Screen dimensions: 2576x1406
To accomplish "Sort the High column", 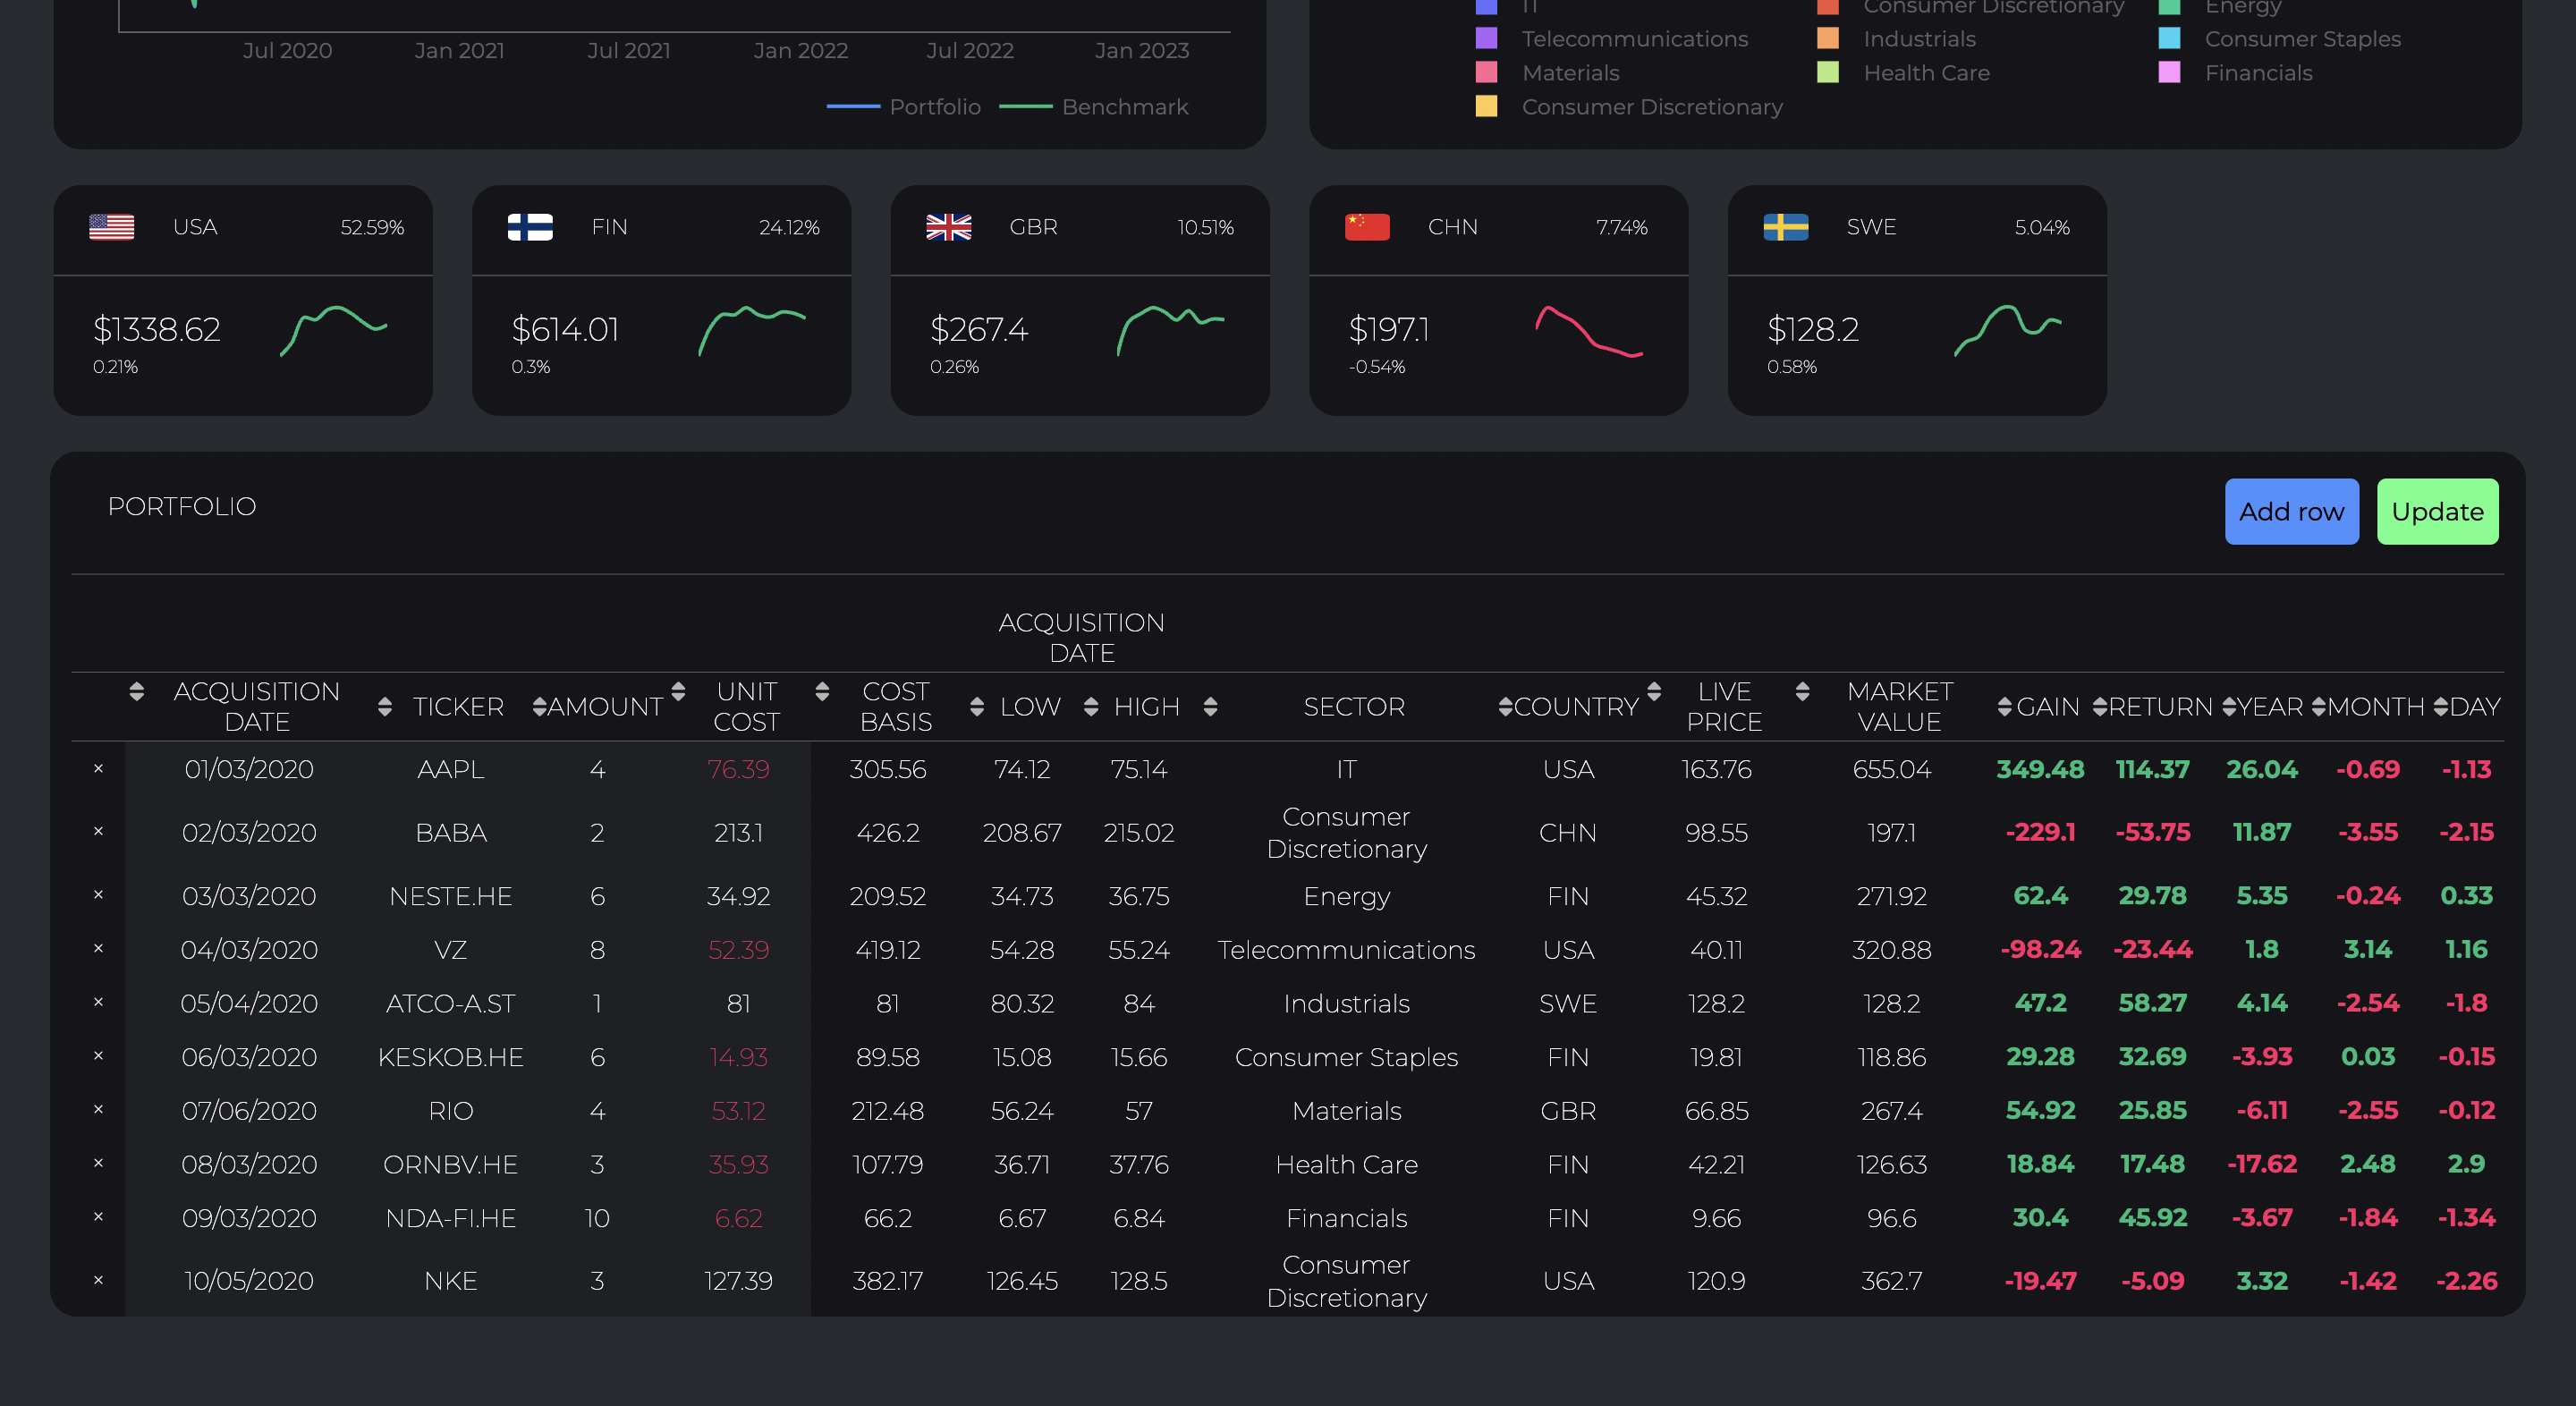I will [1091, 707].
